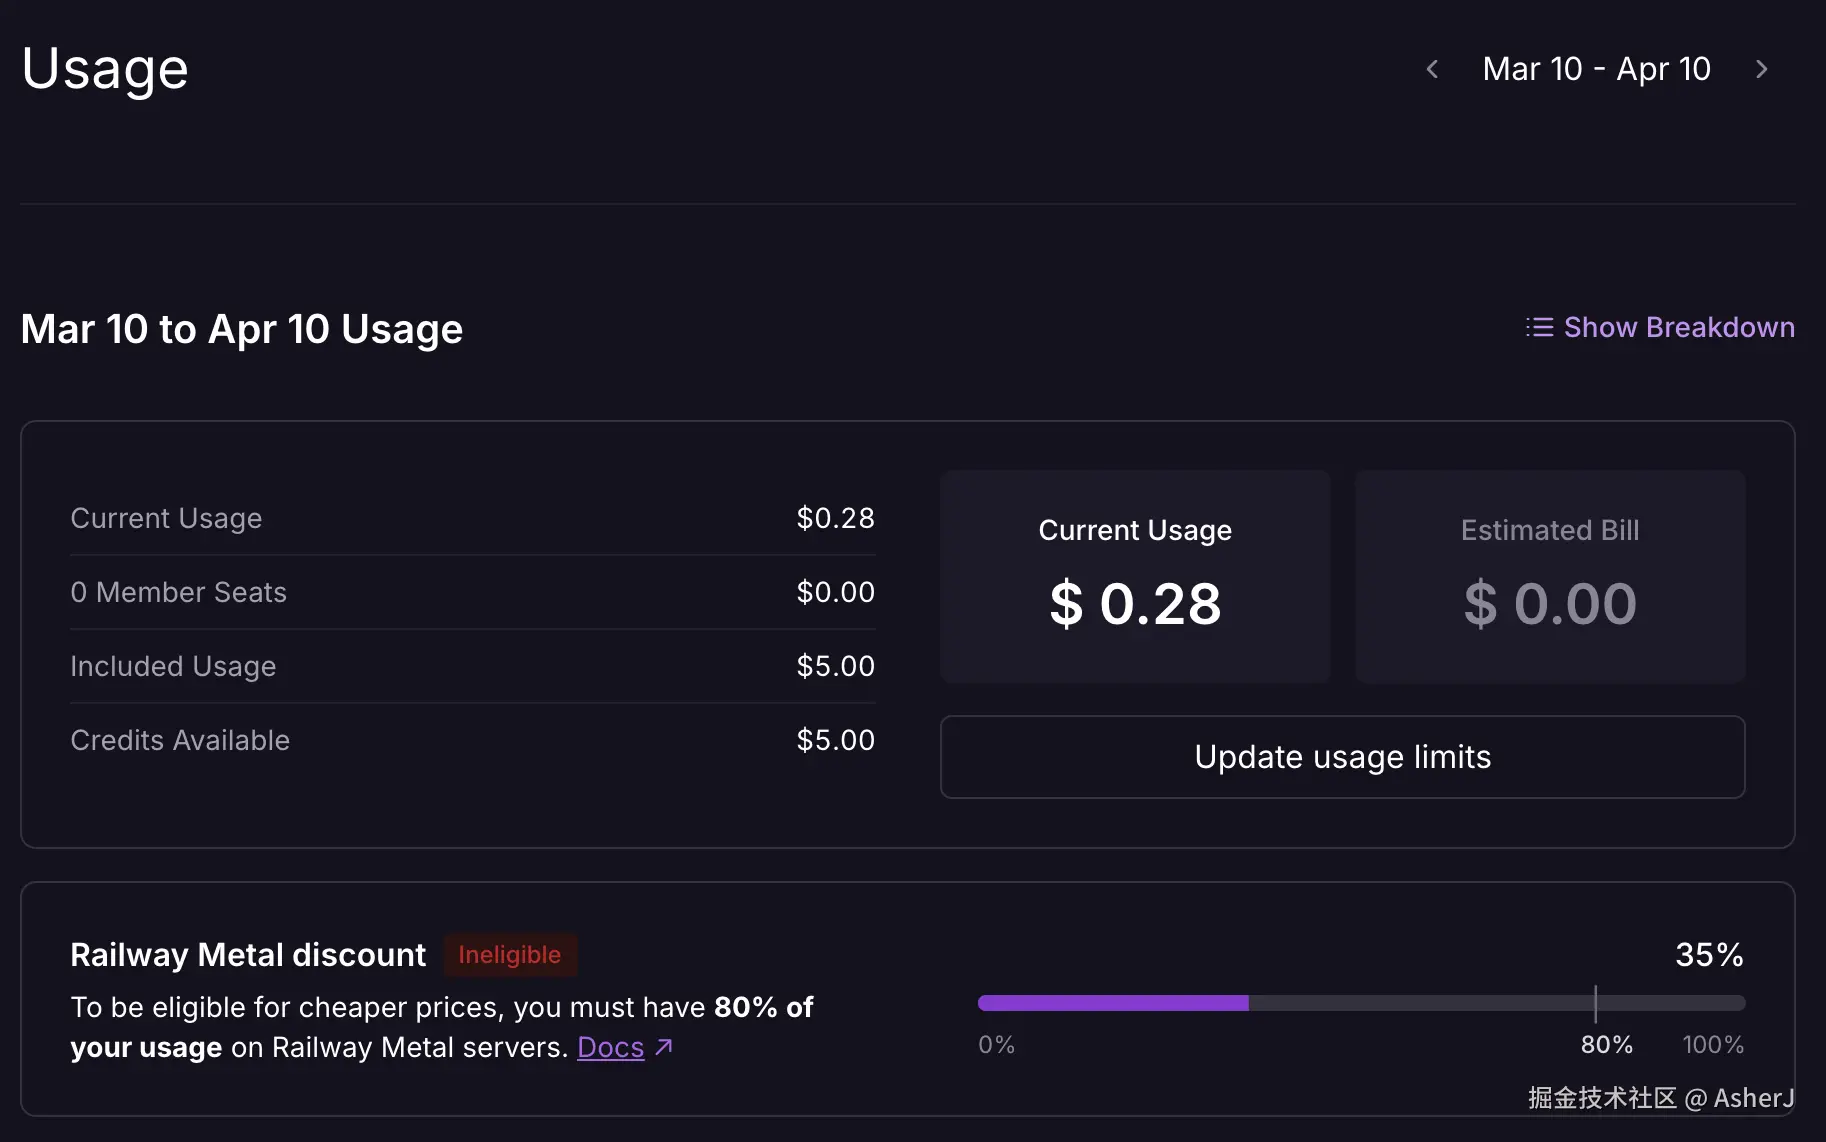The width and height of the screenshot is (1826, 1142).
Task: Click the Credits Available row
Action: [472, 740]
